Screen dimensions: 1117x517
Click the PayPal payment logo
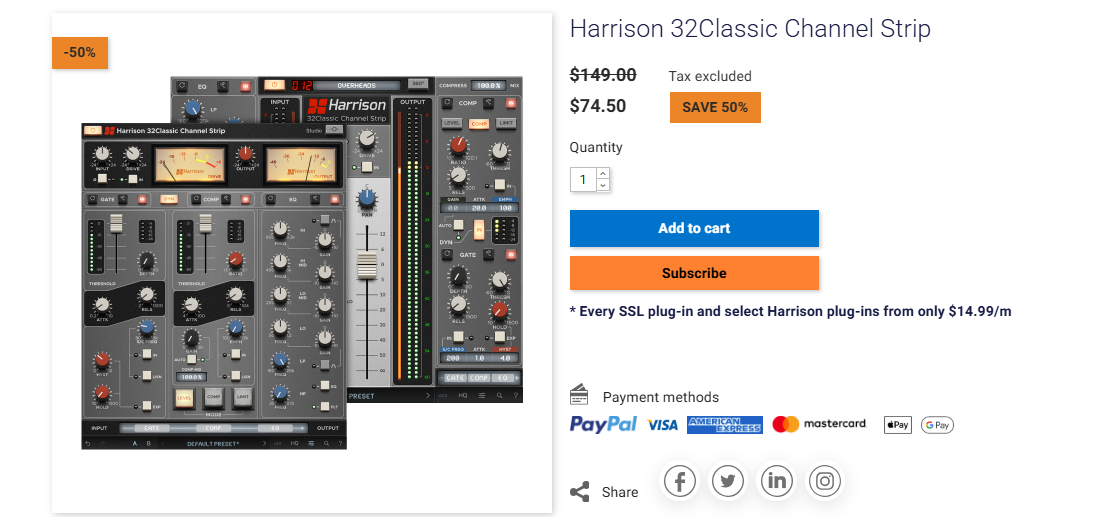603,424
